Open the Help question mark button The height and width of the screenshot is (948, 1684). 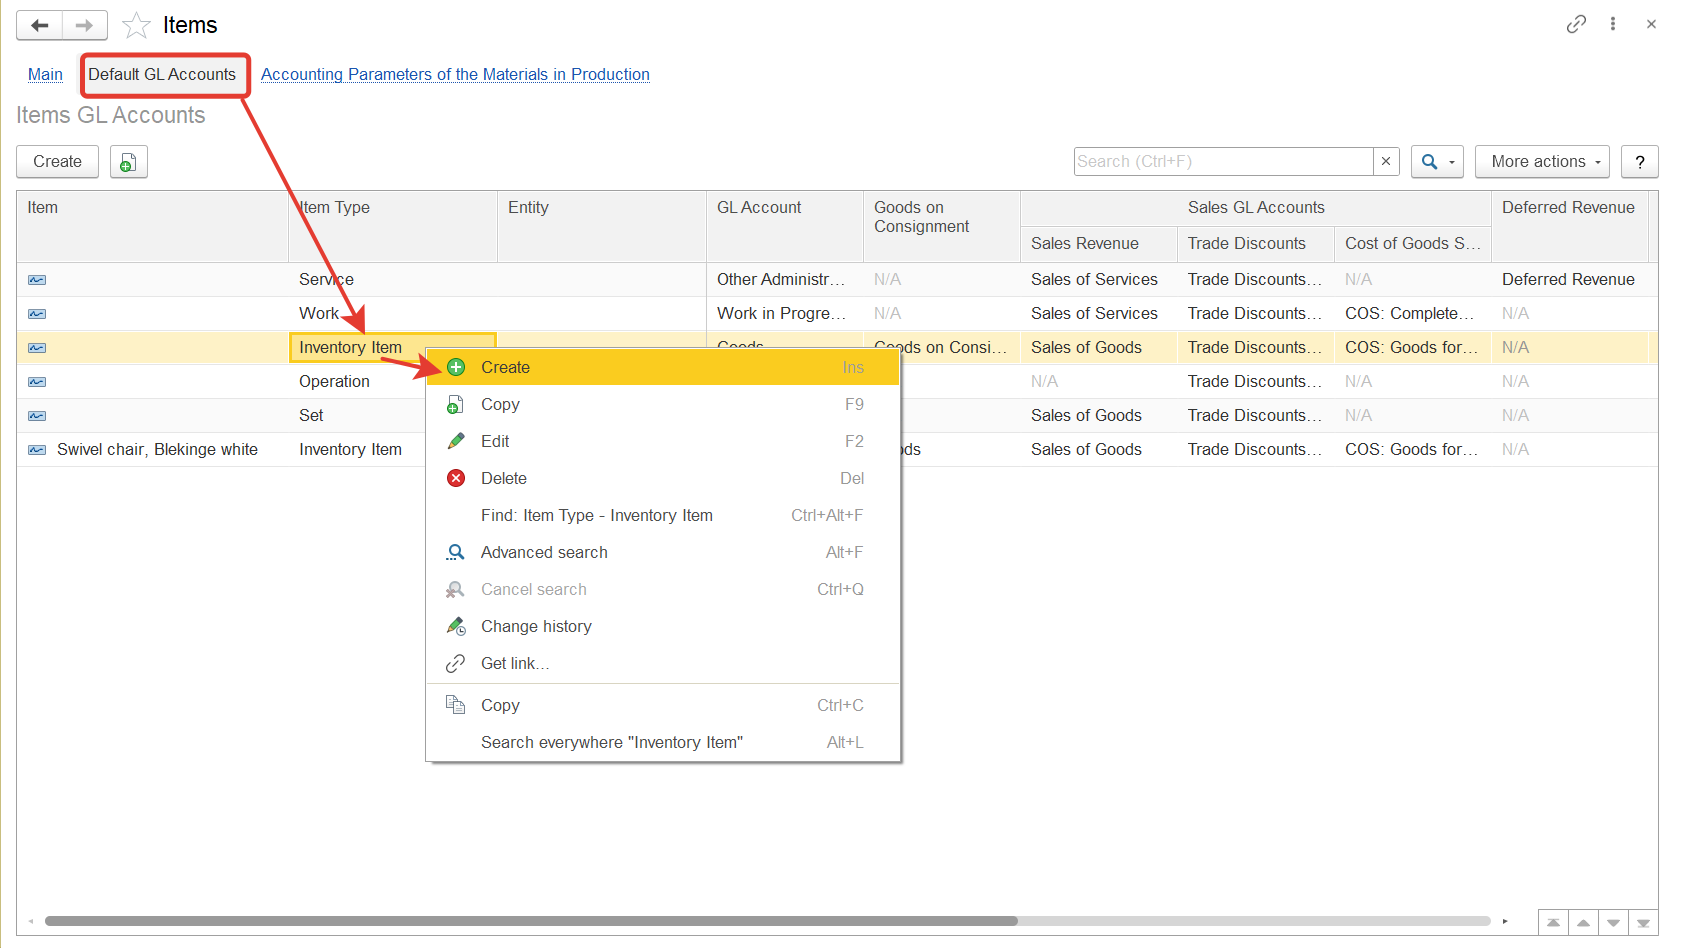[1640, 162]
